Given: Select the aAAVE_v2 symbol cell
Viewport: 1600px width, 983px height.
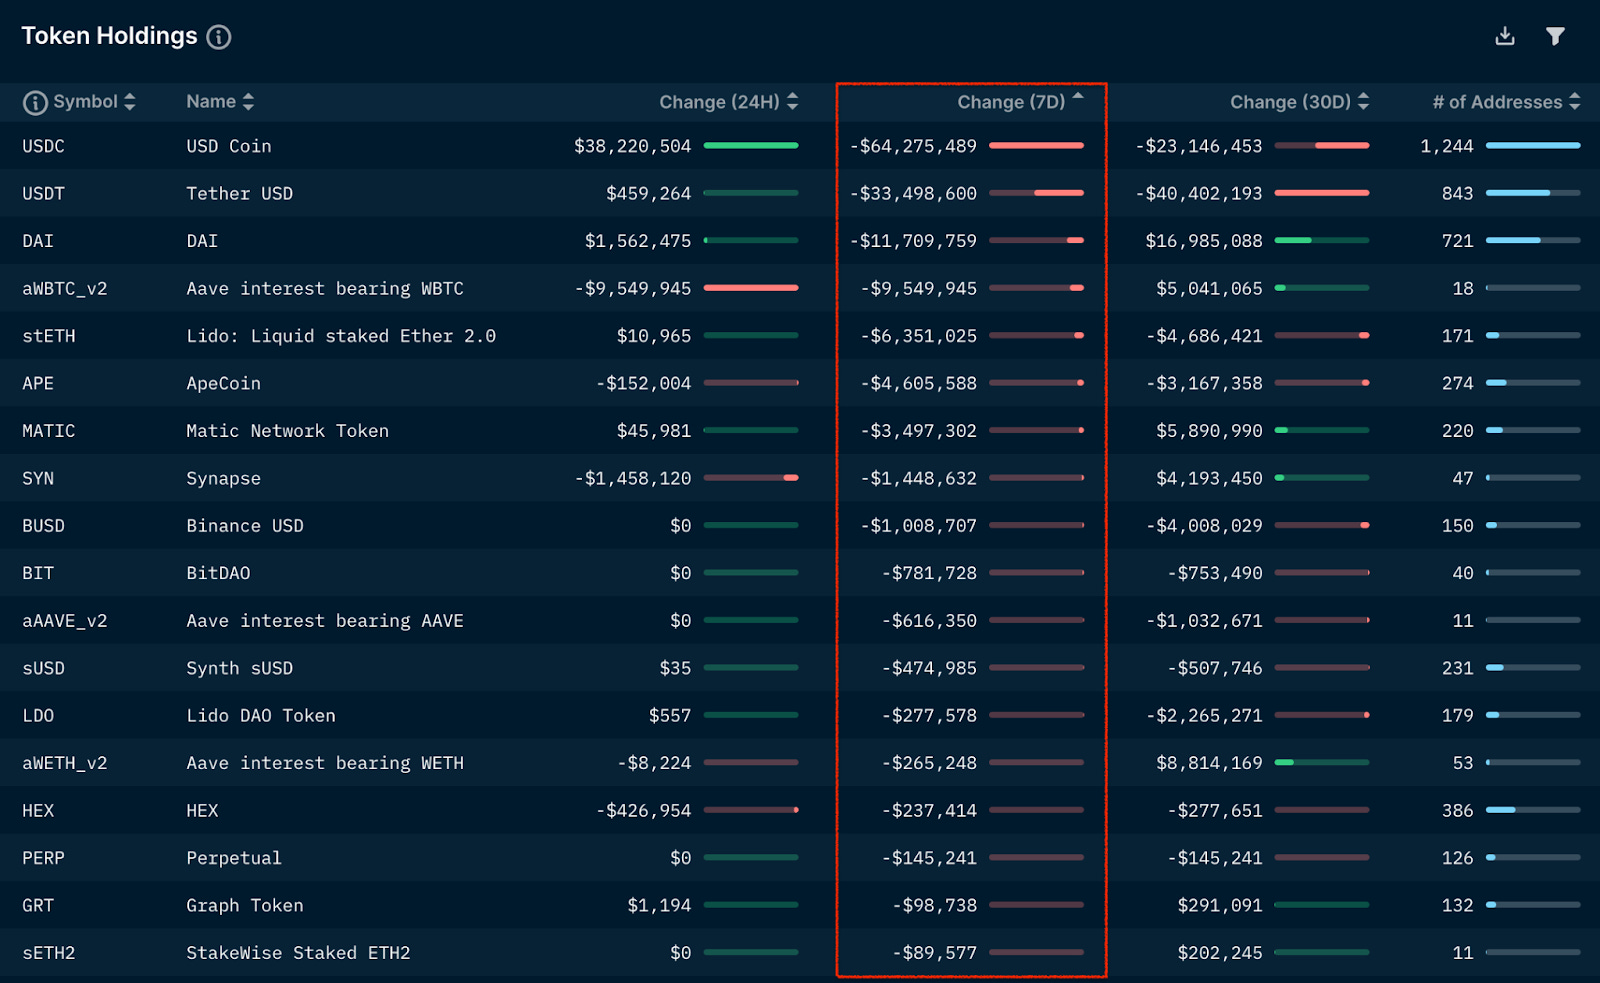Looking at the screenshot, I should tap(65, 621).
